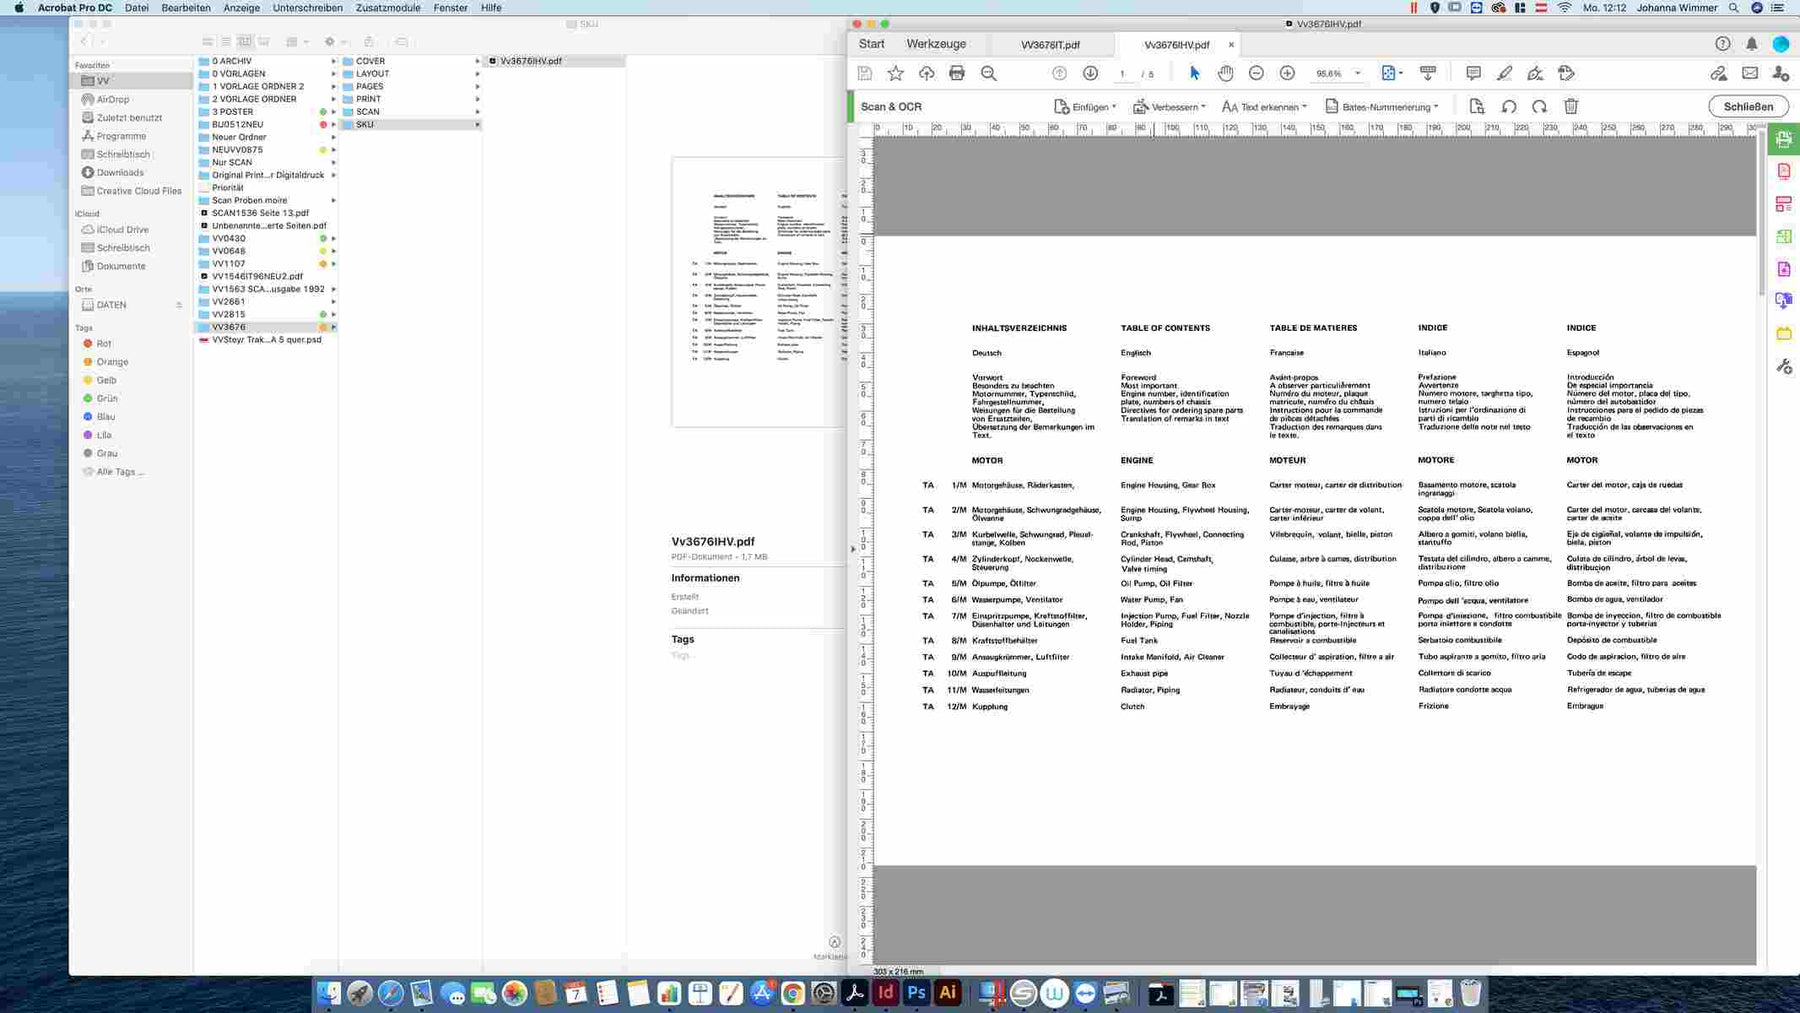
Task: Launch InDesign from the Dock
Action: click(885, 993)
